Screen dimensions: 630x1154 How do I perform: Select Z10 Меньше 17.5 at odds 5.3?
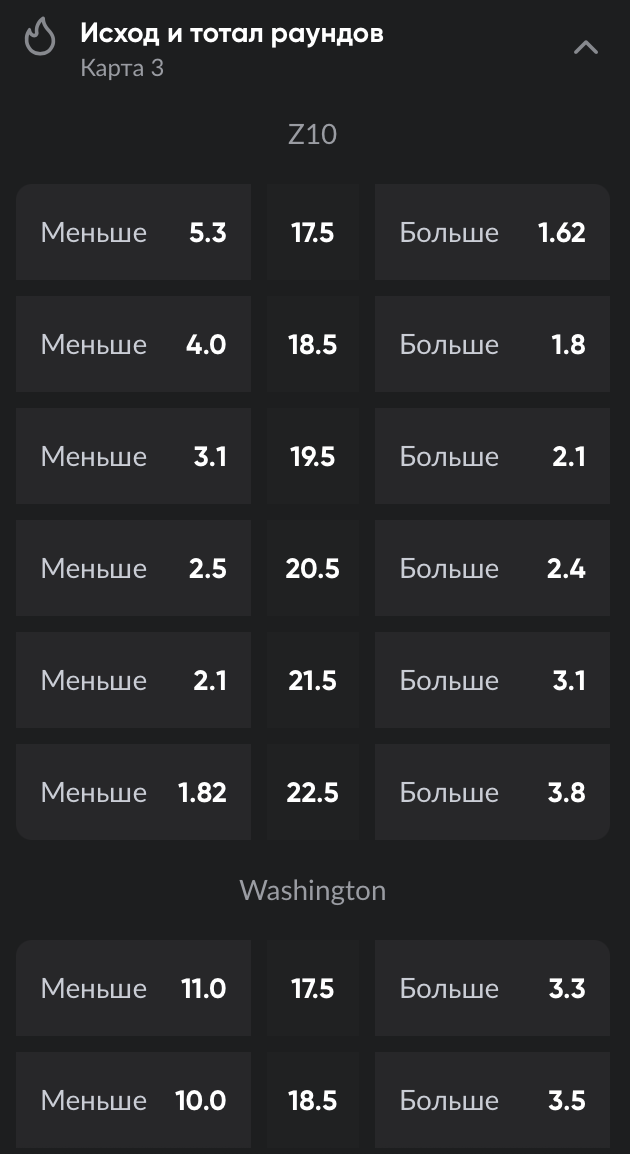pyautogui.click(x=133, y=233)
